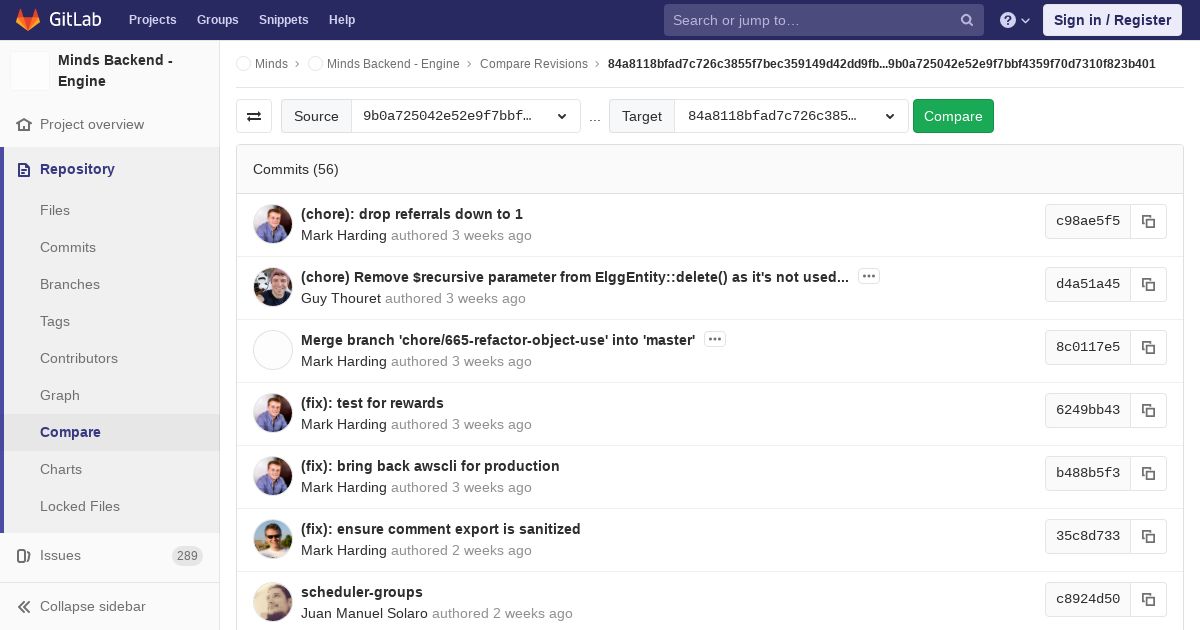Open commit c8924d50 hash link
This screenshot has width=1200, height=630.
tap(1088, 599)
